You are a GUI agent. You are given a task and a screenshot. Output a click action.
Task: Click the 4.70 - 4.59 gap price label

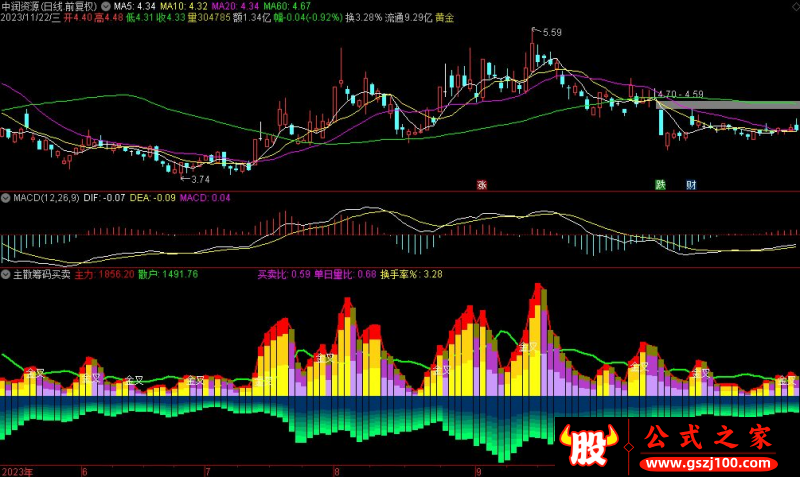coord(682,93)
